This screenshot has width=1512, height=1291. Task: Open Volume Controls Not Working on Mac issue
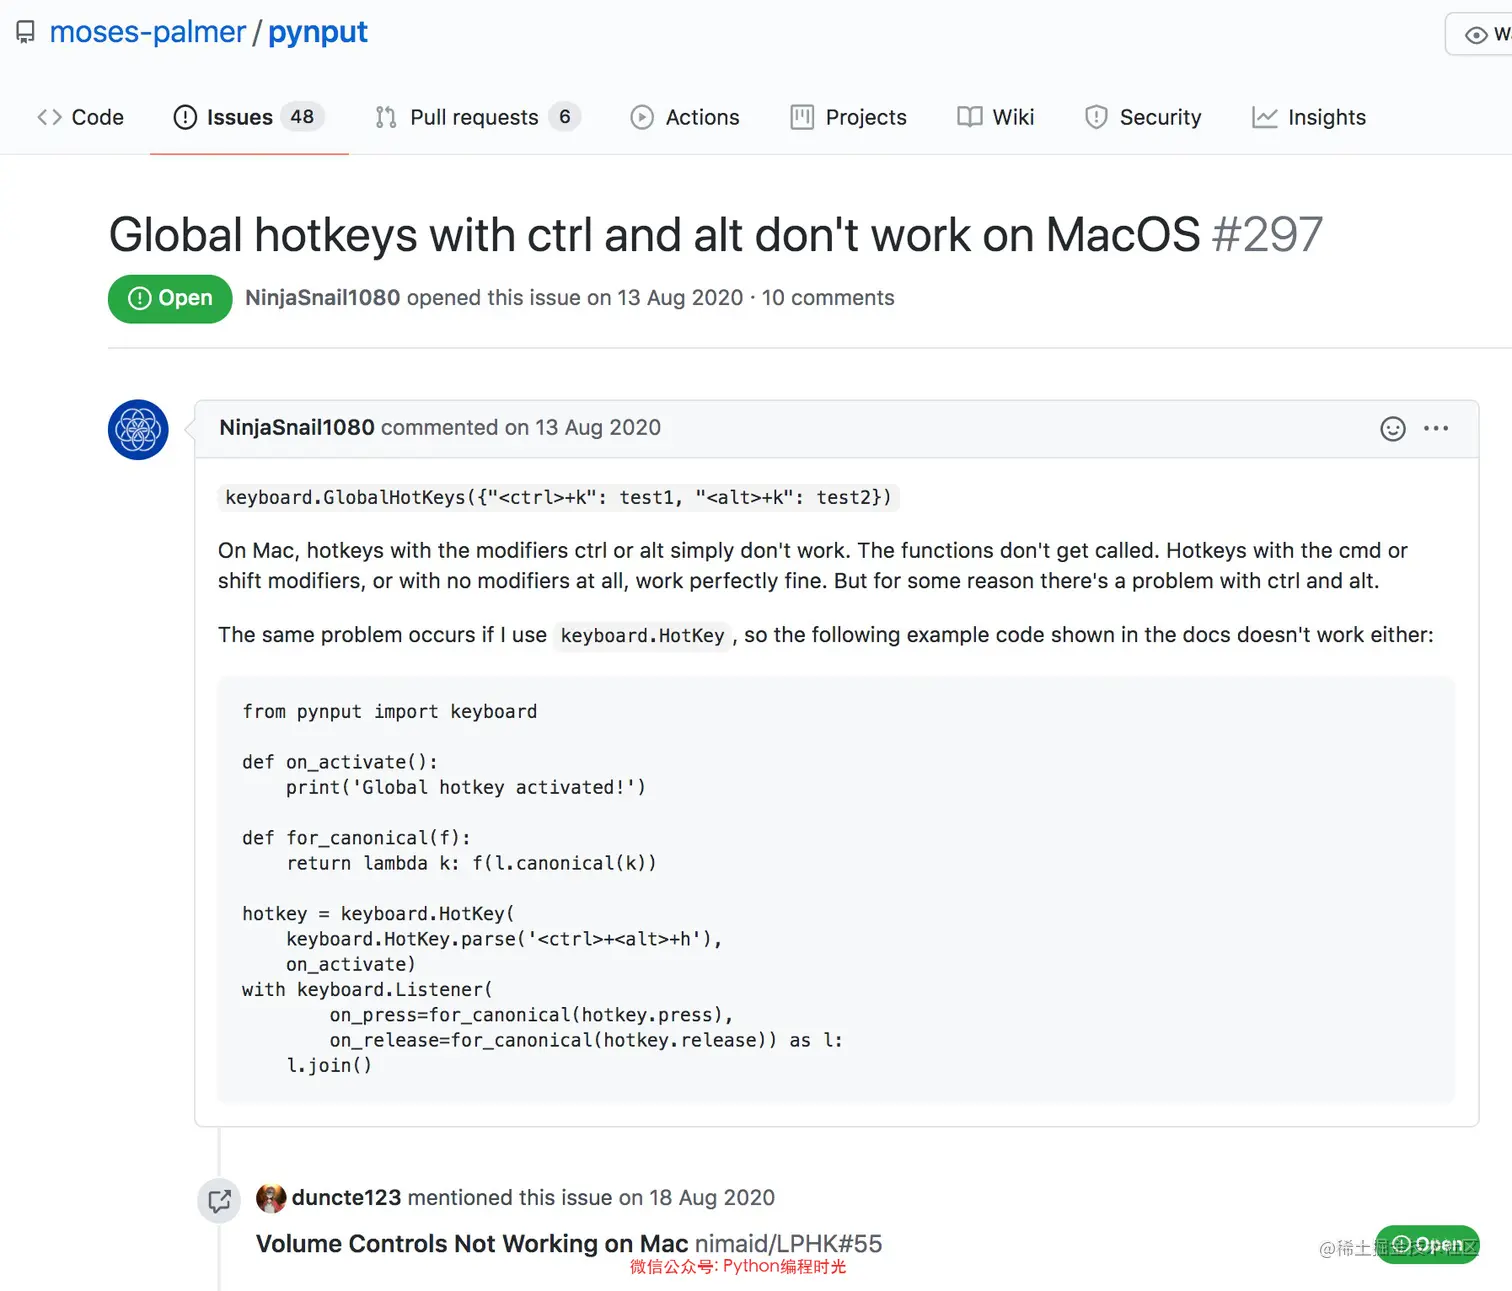coord(472,1244)
